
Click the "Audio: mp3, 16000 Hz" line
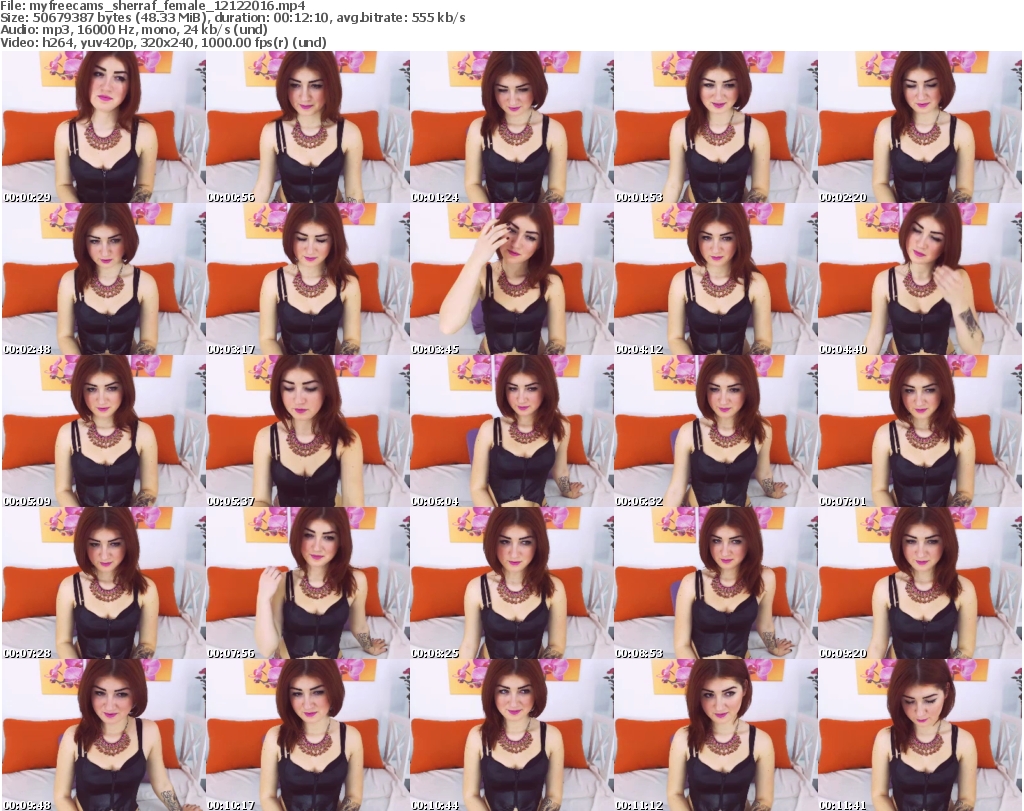tap(135, 30)
